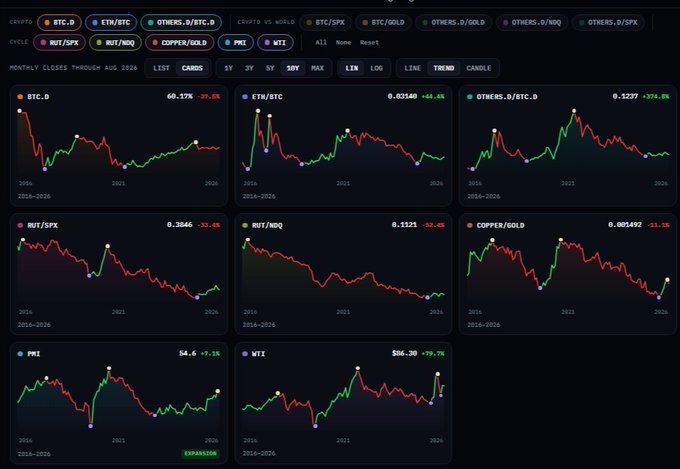The image size is (680, 469).
Task: Toggle the RUT/NDQ cycle chip
Action: click(x=115, y=43)
